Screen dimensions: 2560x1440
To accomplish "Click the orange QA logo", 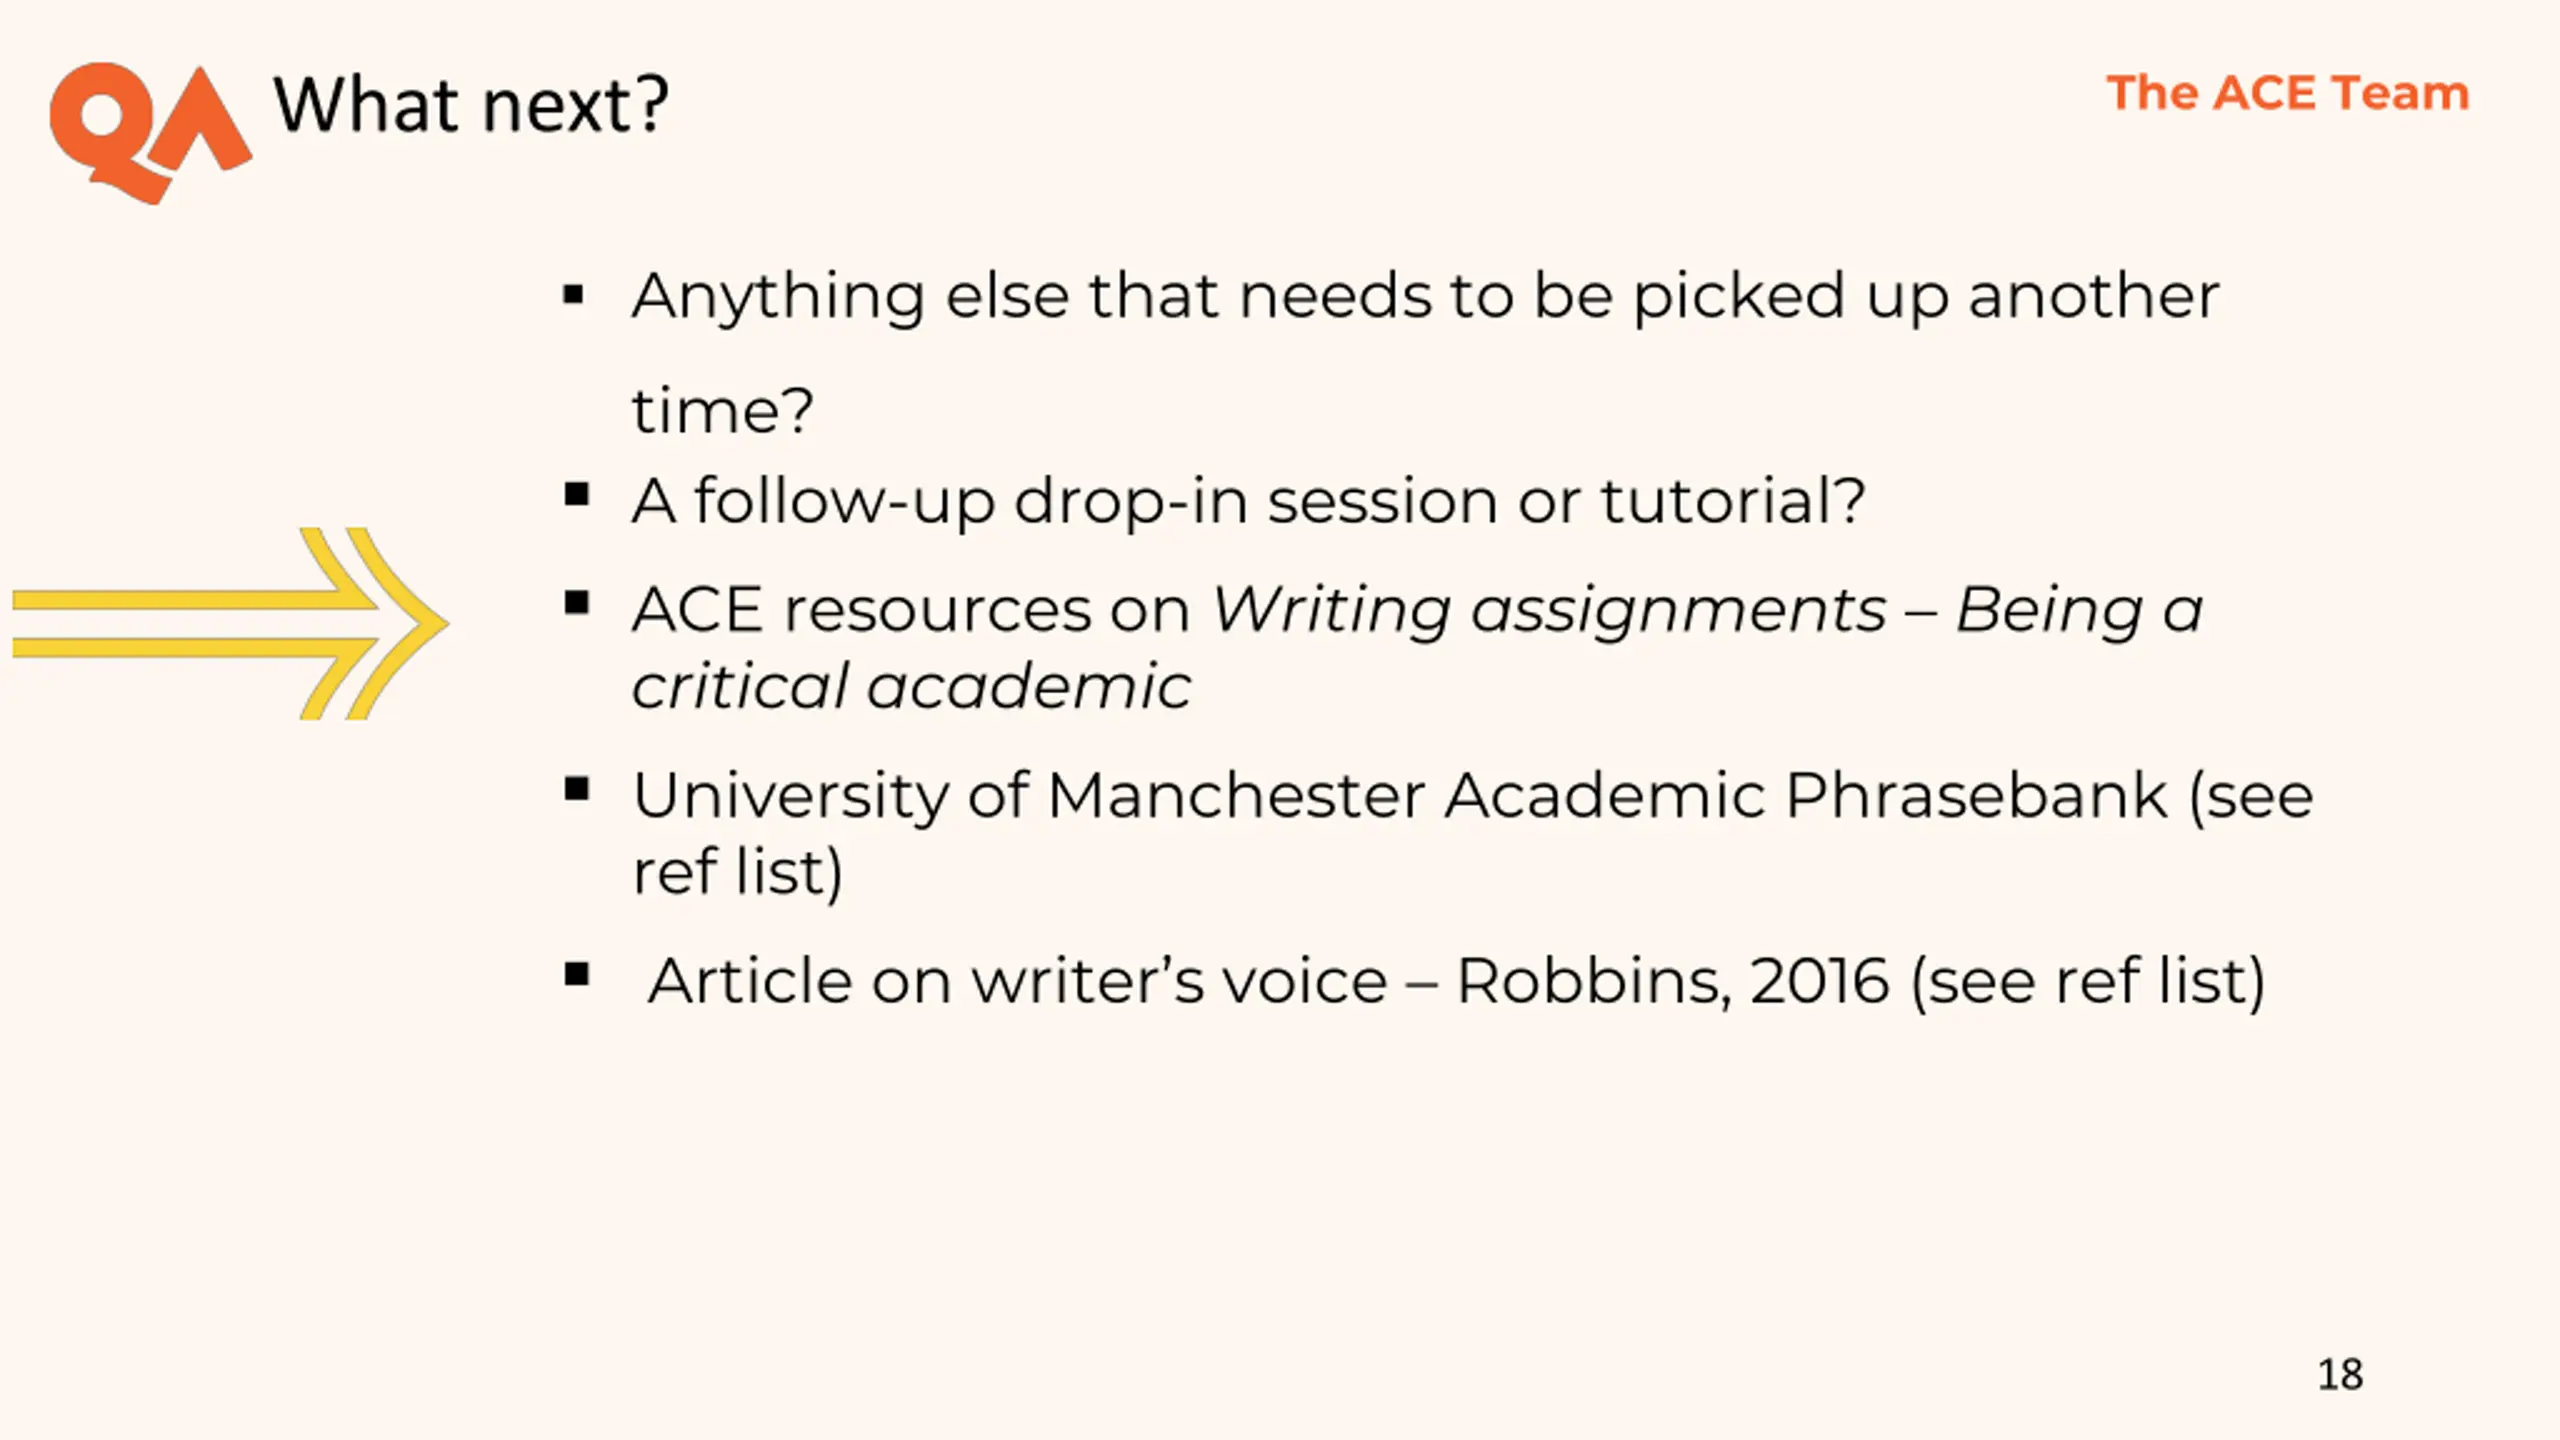I will (x=151, y=134).
